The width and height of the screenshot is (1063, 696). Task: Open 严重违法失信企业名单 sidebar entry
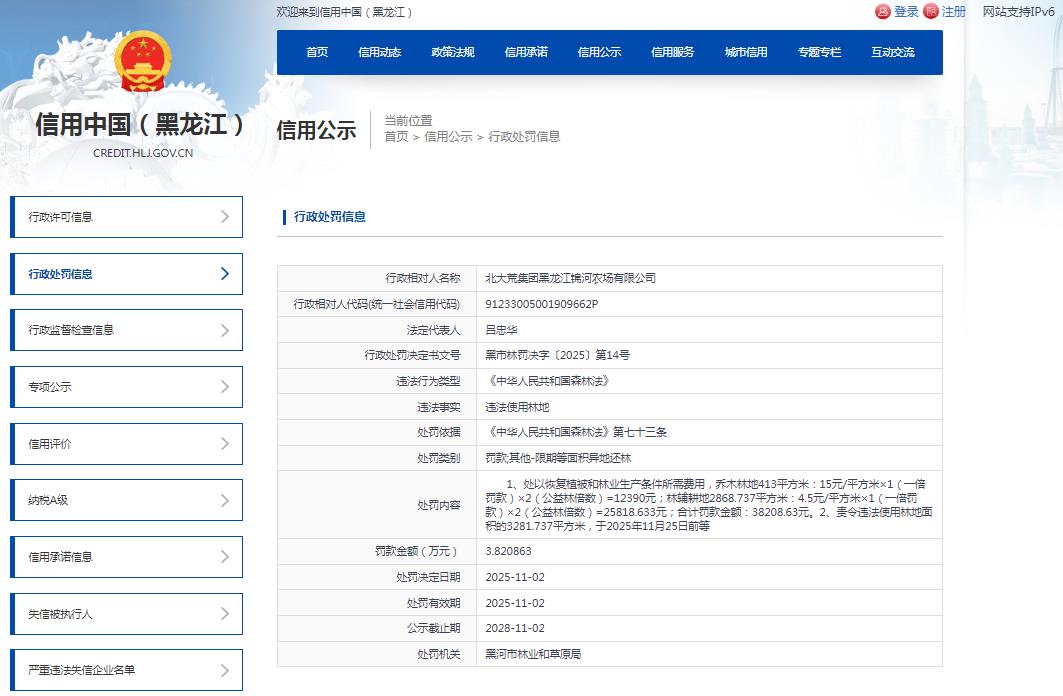coord(126,670)
